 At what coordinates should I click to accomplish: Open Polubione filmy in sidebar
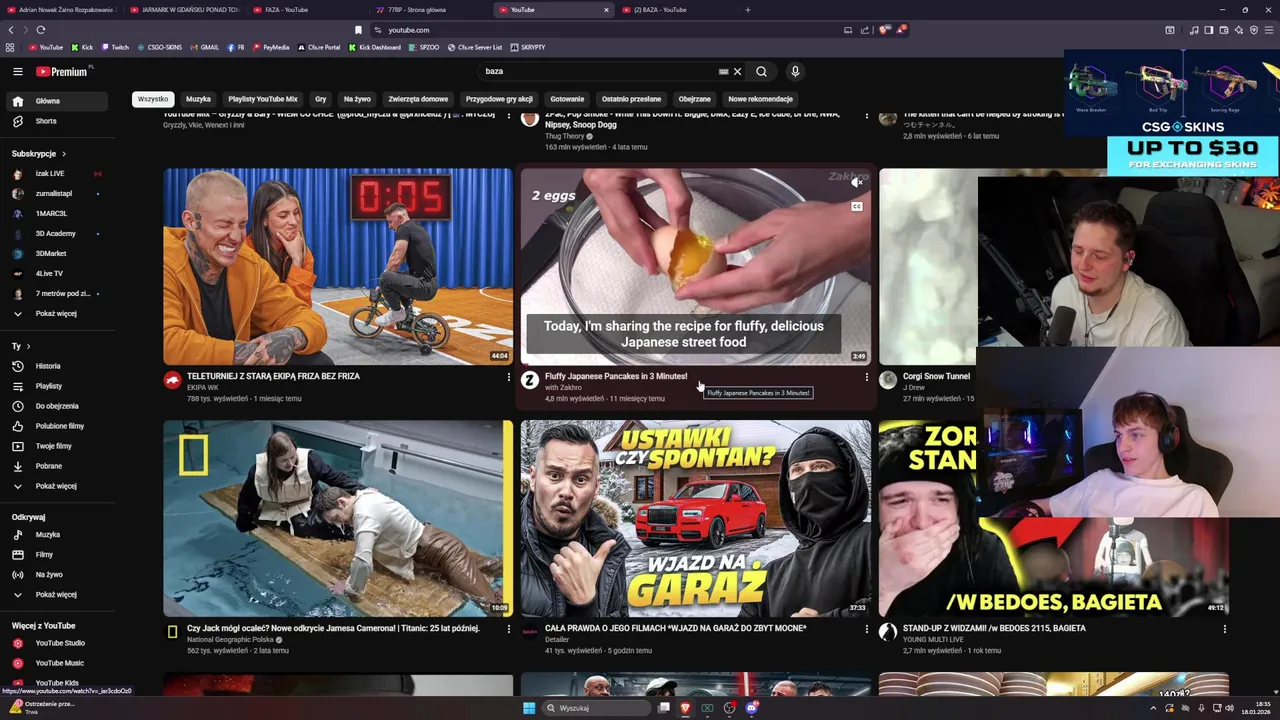55,426
